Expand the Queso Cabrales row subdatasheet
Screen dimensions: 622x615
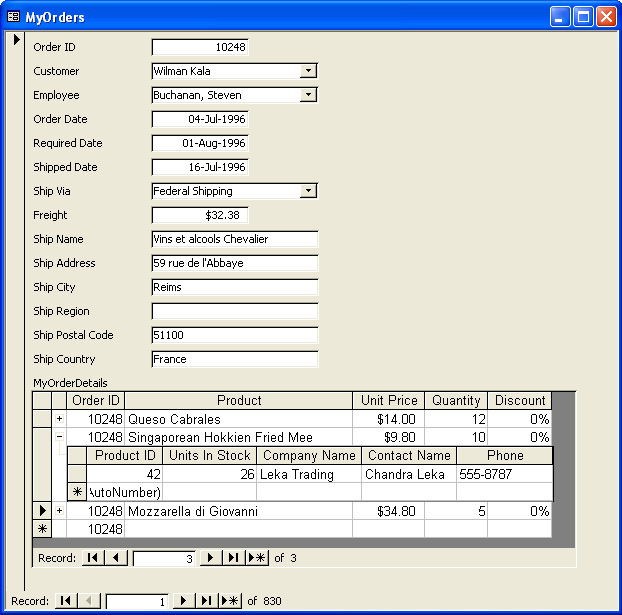tap(59, 419)
